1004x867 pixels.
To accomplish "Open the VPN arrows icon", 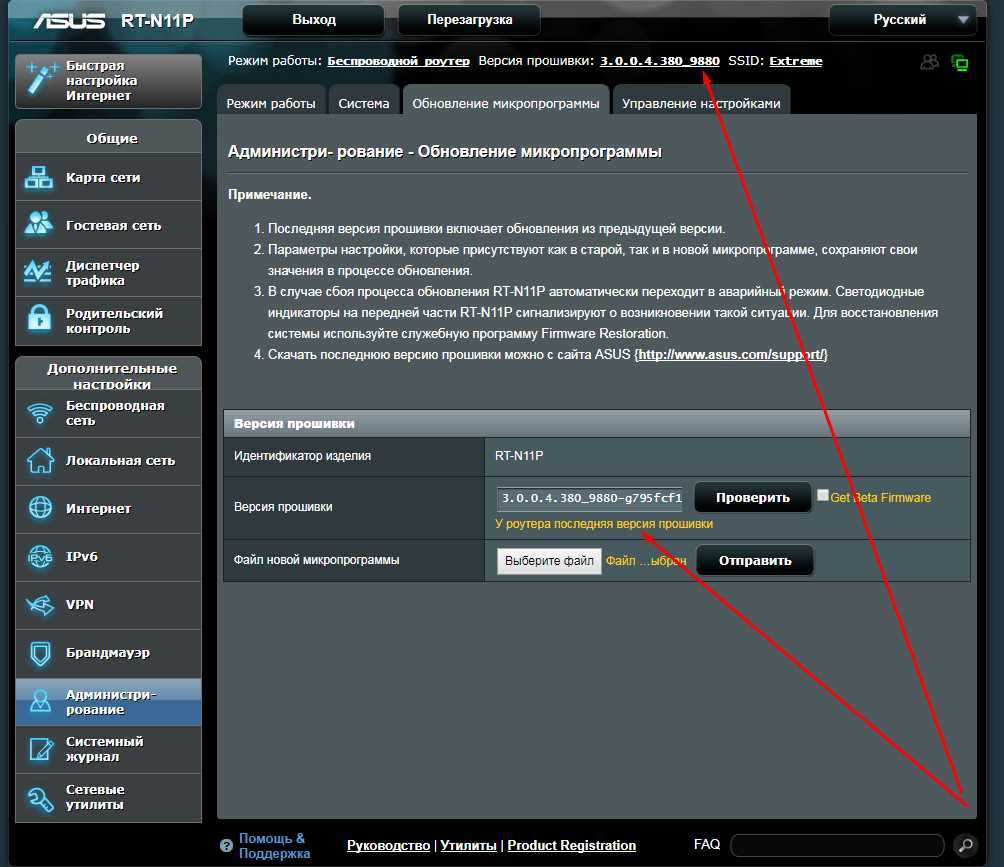I will coord(40,604).
